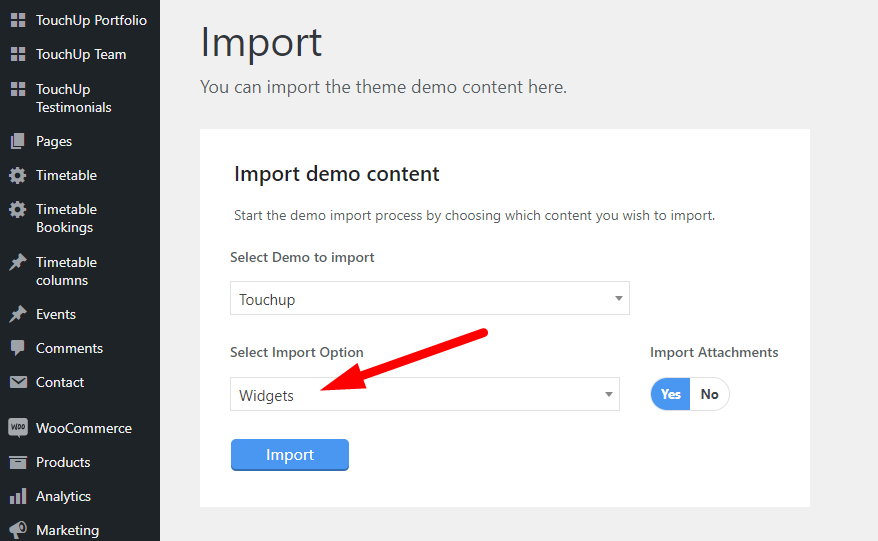Image resolution: width=878 pixels, height=541 pixels.
Task: Click the Select Demo to import label
Action: pos(302,258)
